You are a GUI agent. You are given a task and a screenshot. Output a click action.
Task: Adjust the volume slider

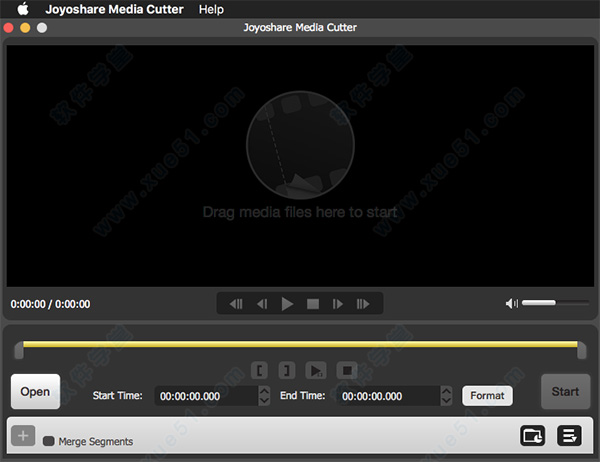(x=555, y=303)
